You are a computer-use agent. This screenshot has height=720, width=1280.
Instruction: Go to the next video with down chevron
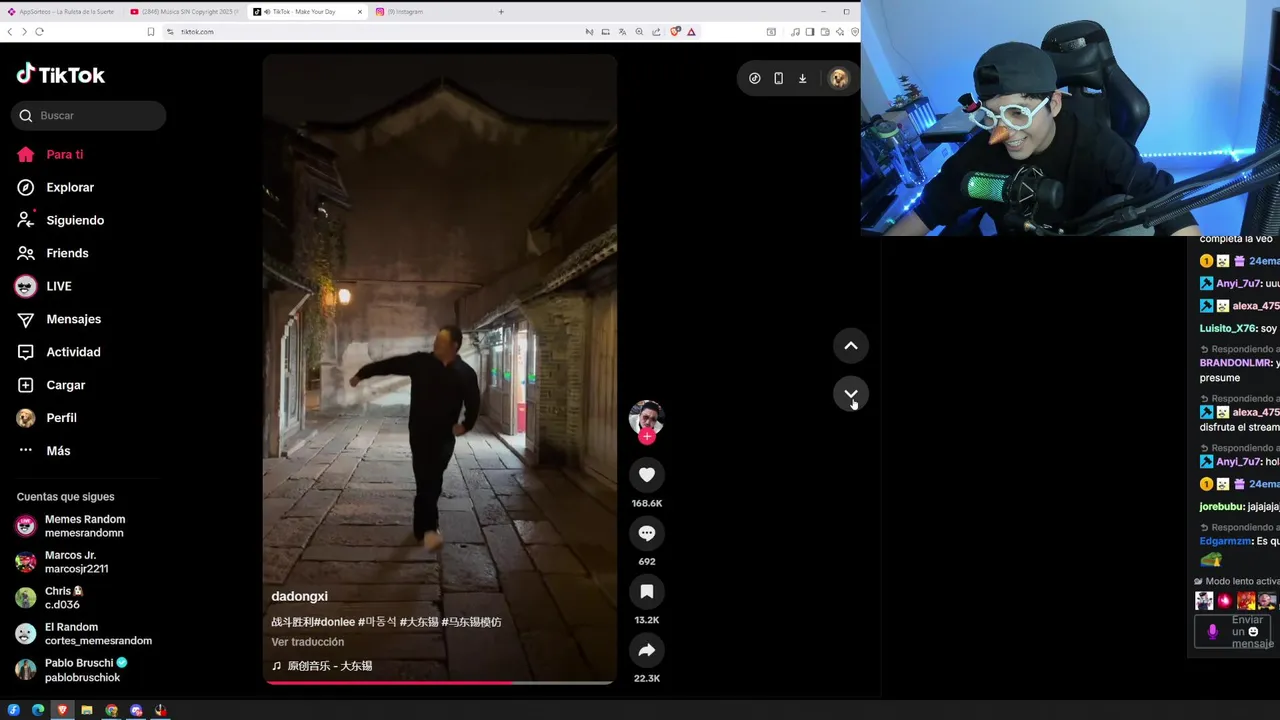tap(851, 394)
